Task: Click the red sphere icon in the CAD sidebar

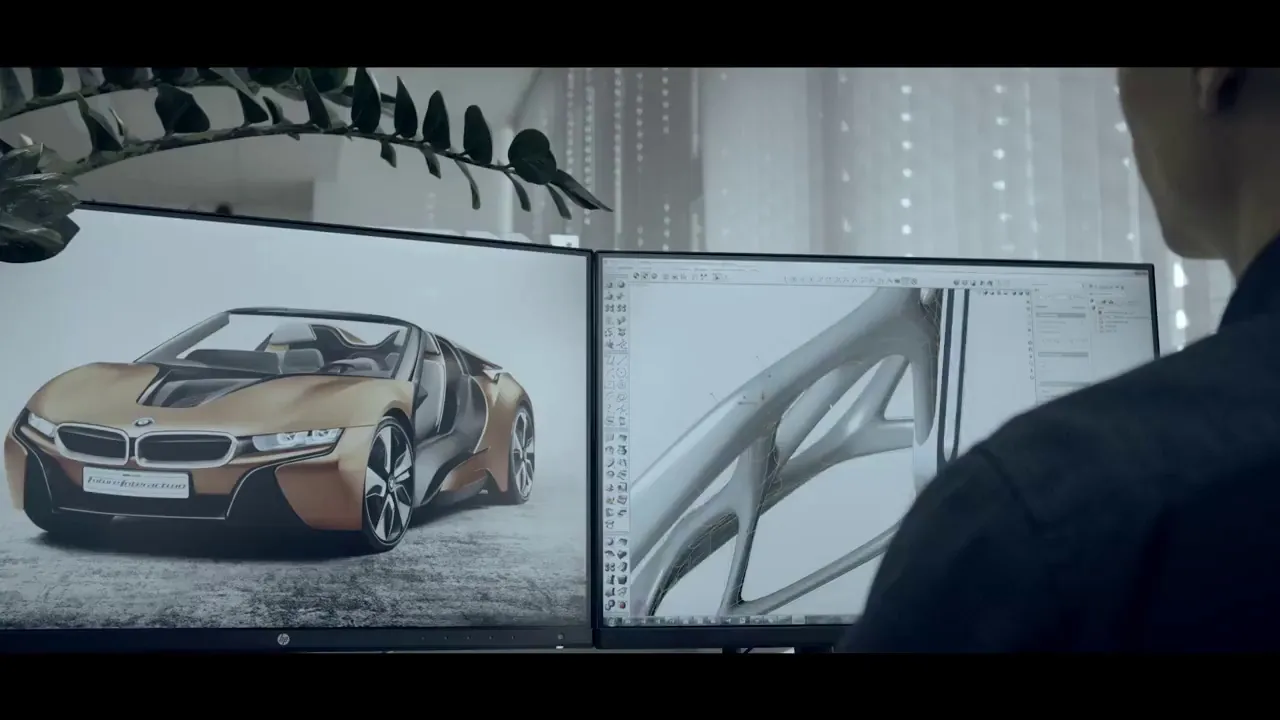Action: pos(622,605)
